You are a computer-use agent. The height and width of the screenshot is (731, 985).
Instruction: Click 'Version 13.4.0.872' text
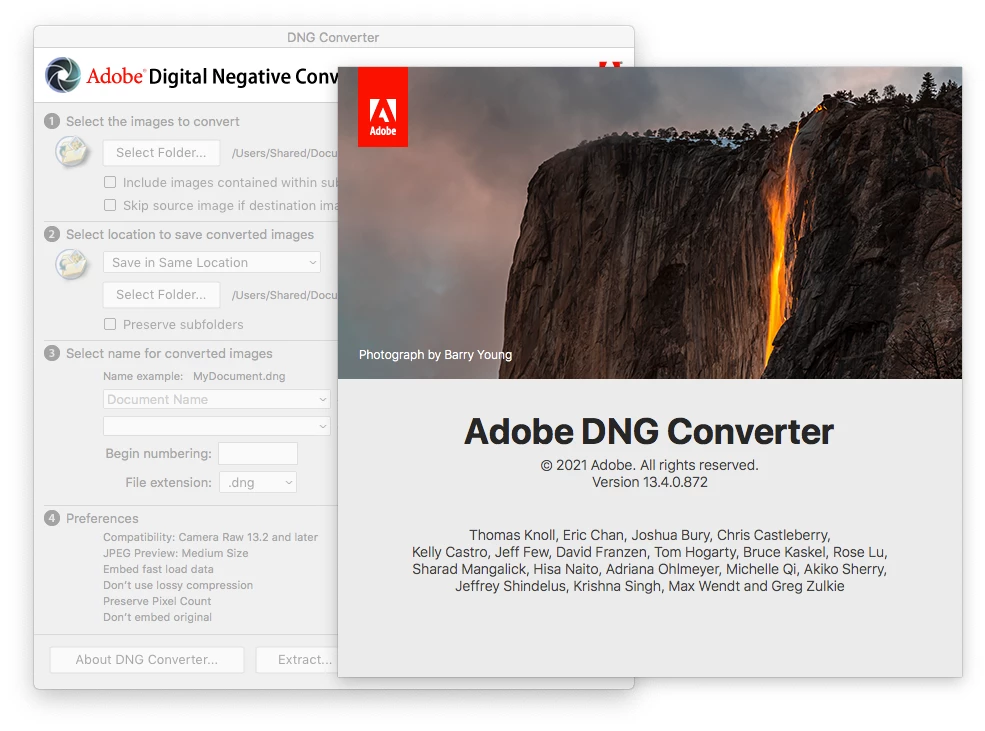click(x=650, y=482)
